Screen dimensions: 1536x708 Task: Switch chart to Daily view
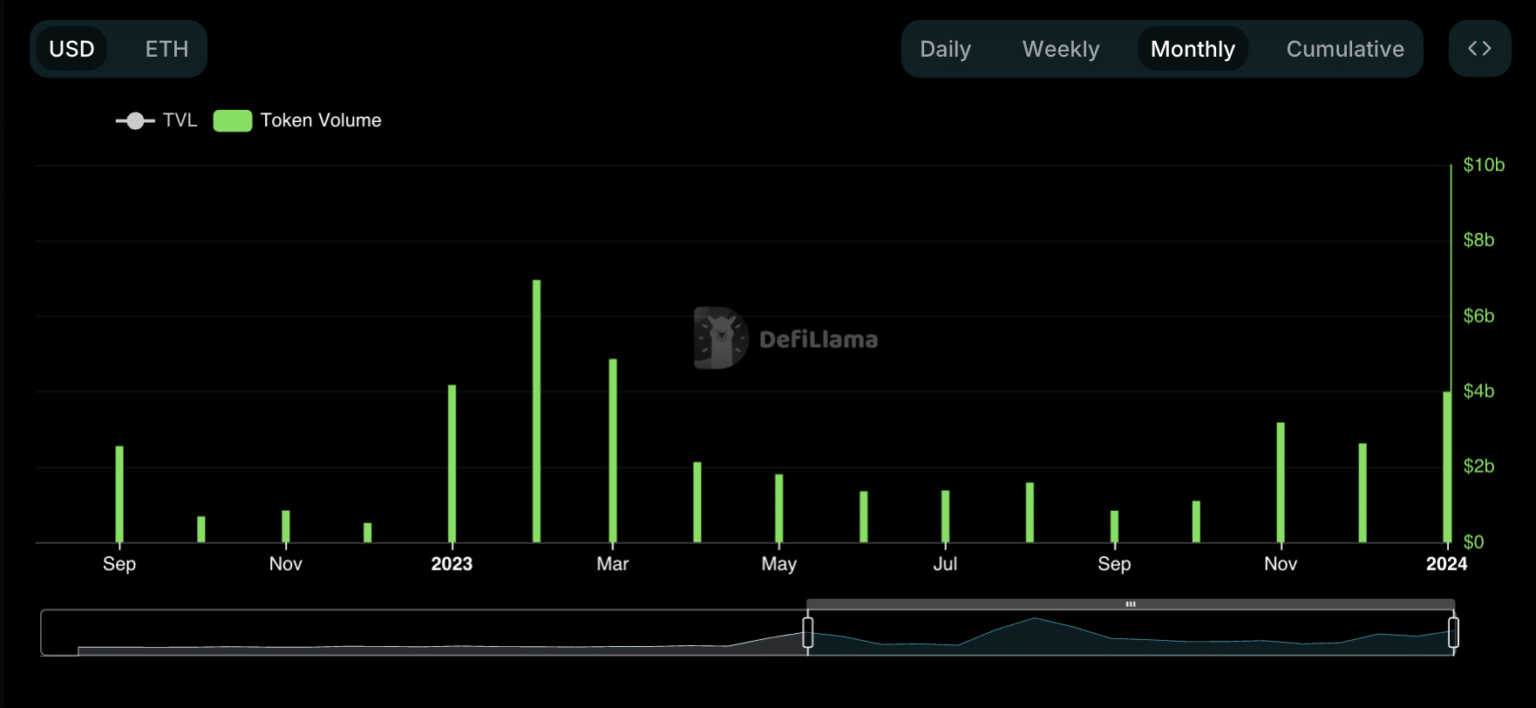point(945,49)
